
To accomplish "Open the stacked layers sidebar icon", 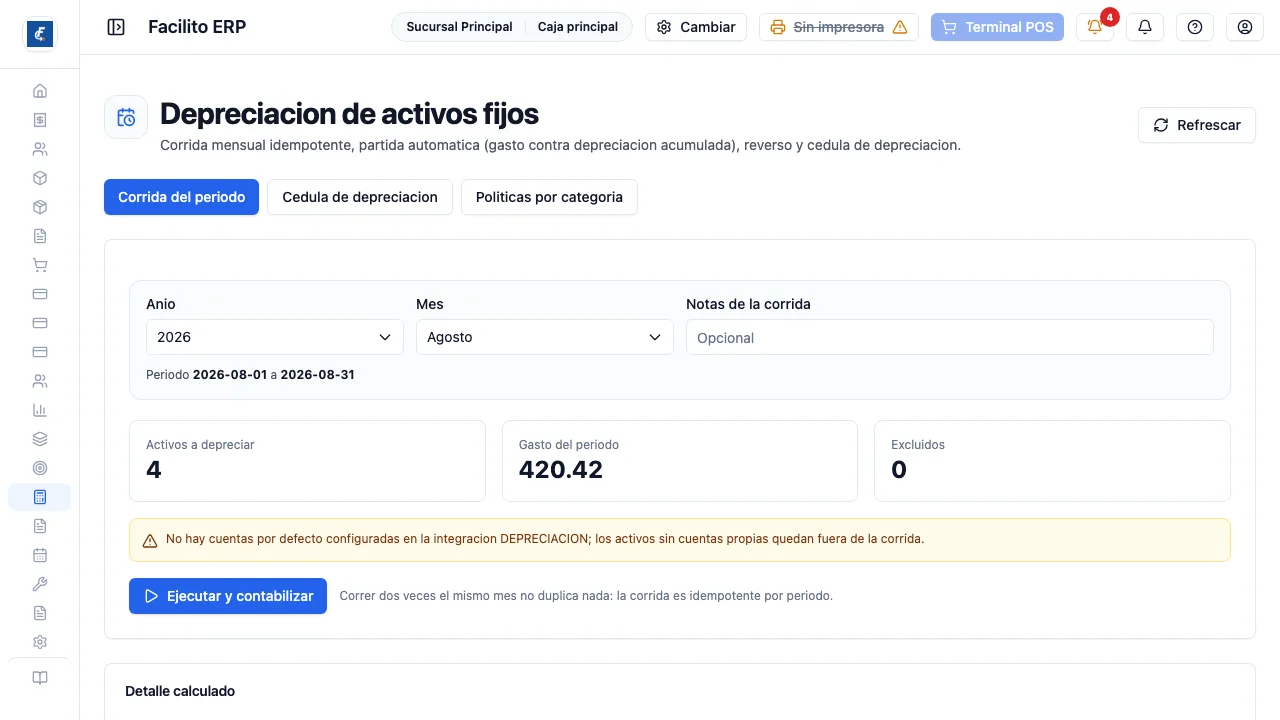I will 40,439.
